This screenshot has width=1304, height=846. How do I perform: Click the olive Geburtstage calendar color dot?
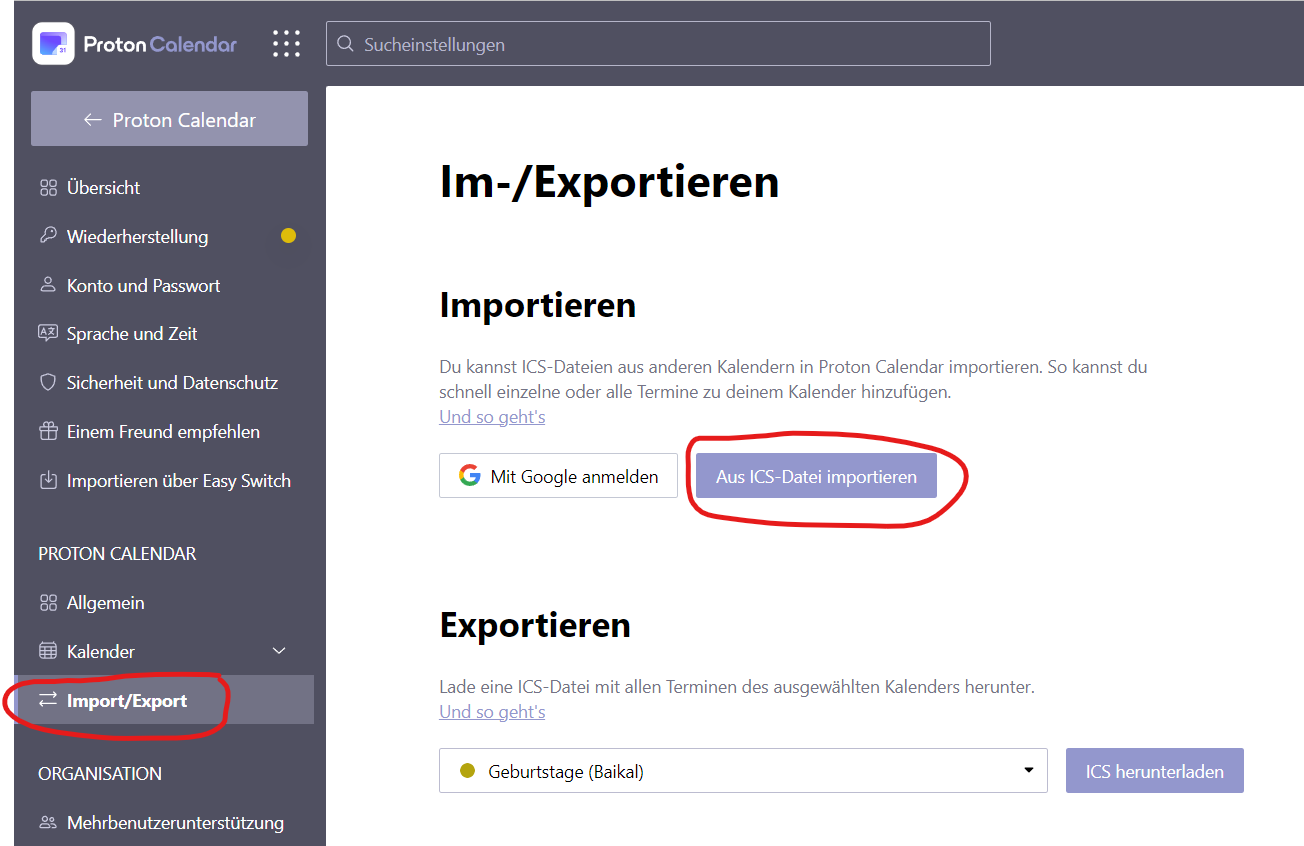466,771
